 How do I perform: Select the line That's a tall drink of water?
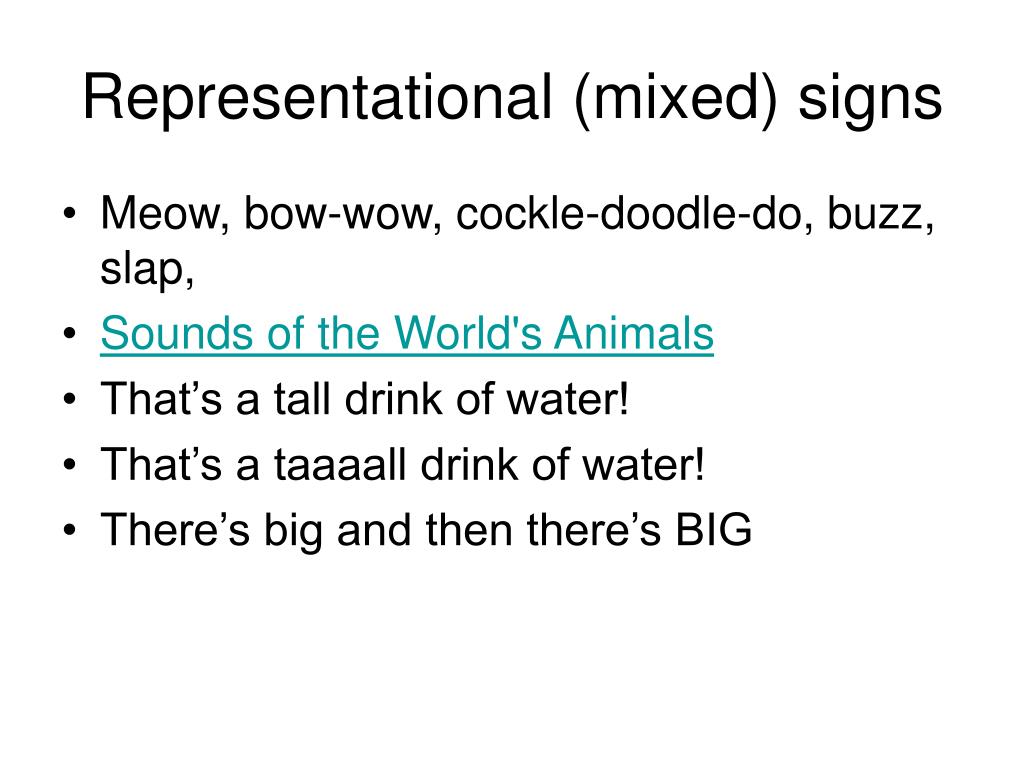click(365, 398)
